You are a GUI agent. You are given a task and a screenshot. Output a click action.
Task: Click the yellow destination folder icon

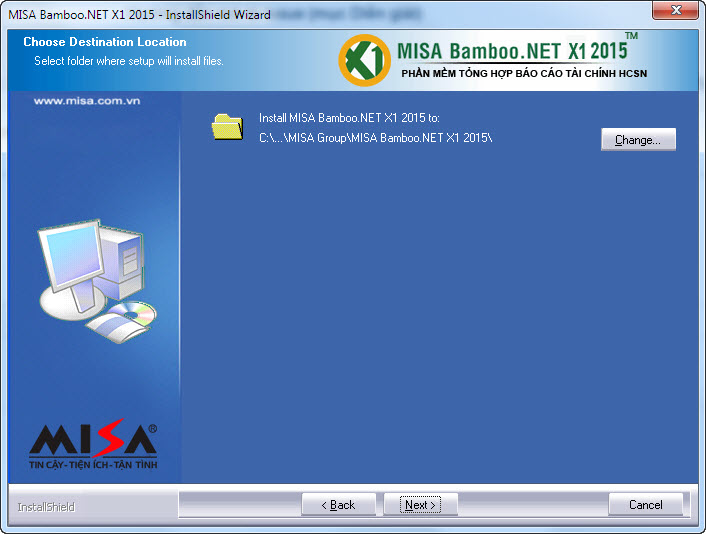[x=227, y=127]
